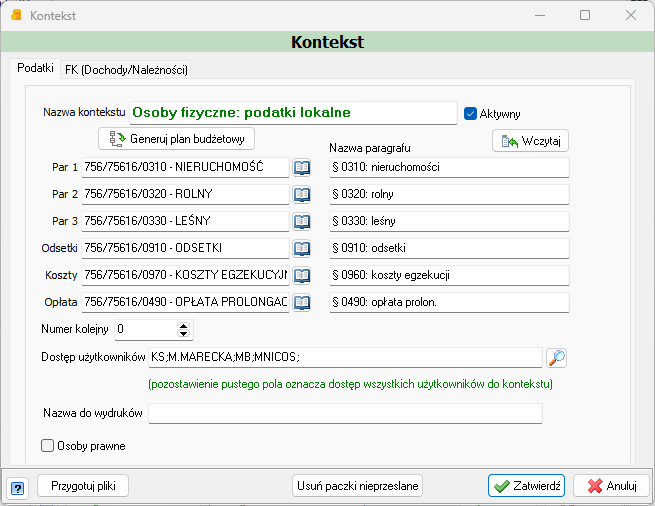The image size is (655, 506).
Task: Click Generuj plan budżetowy button
Action: 176,139
